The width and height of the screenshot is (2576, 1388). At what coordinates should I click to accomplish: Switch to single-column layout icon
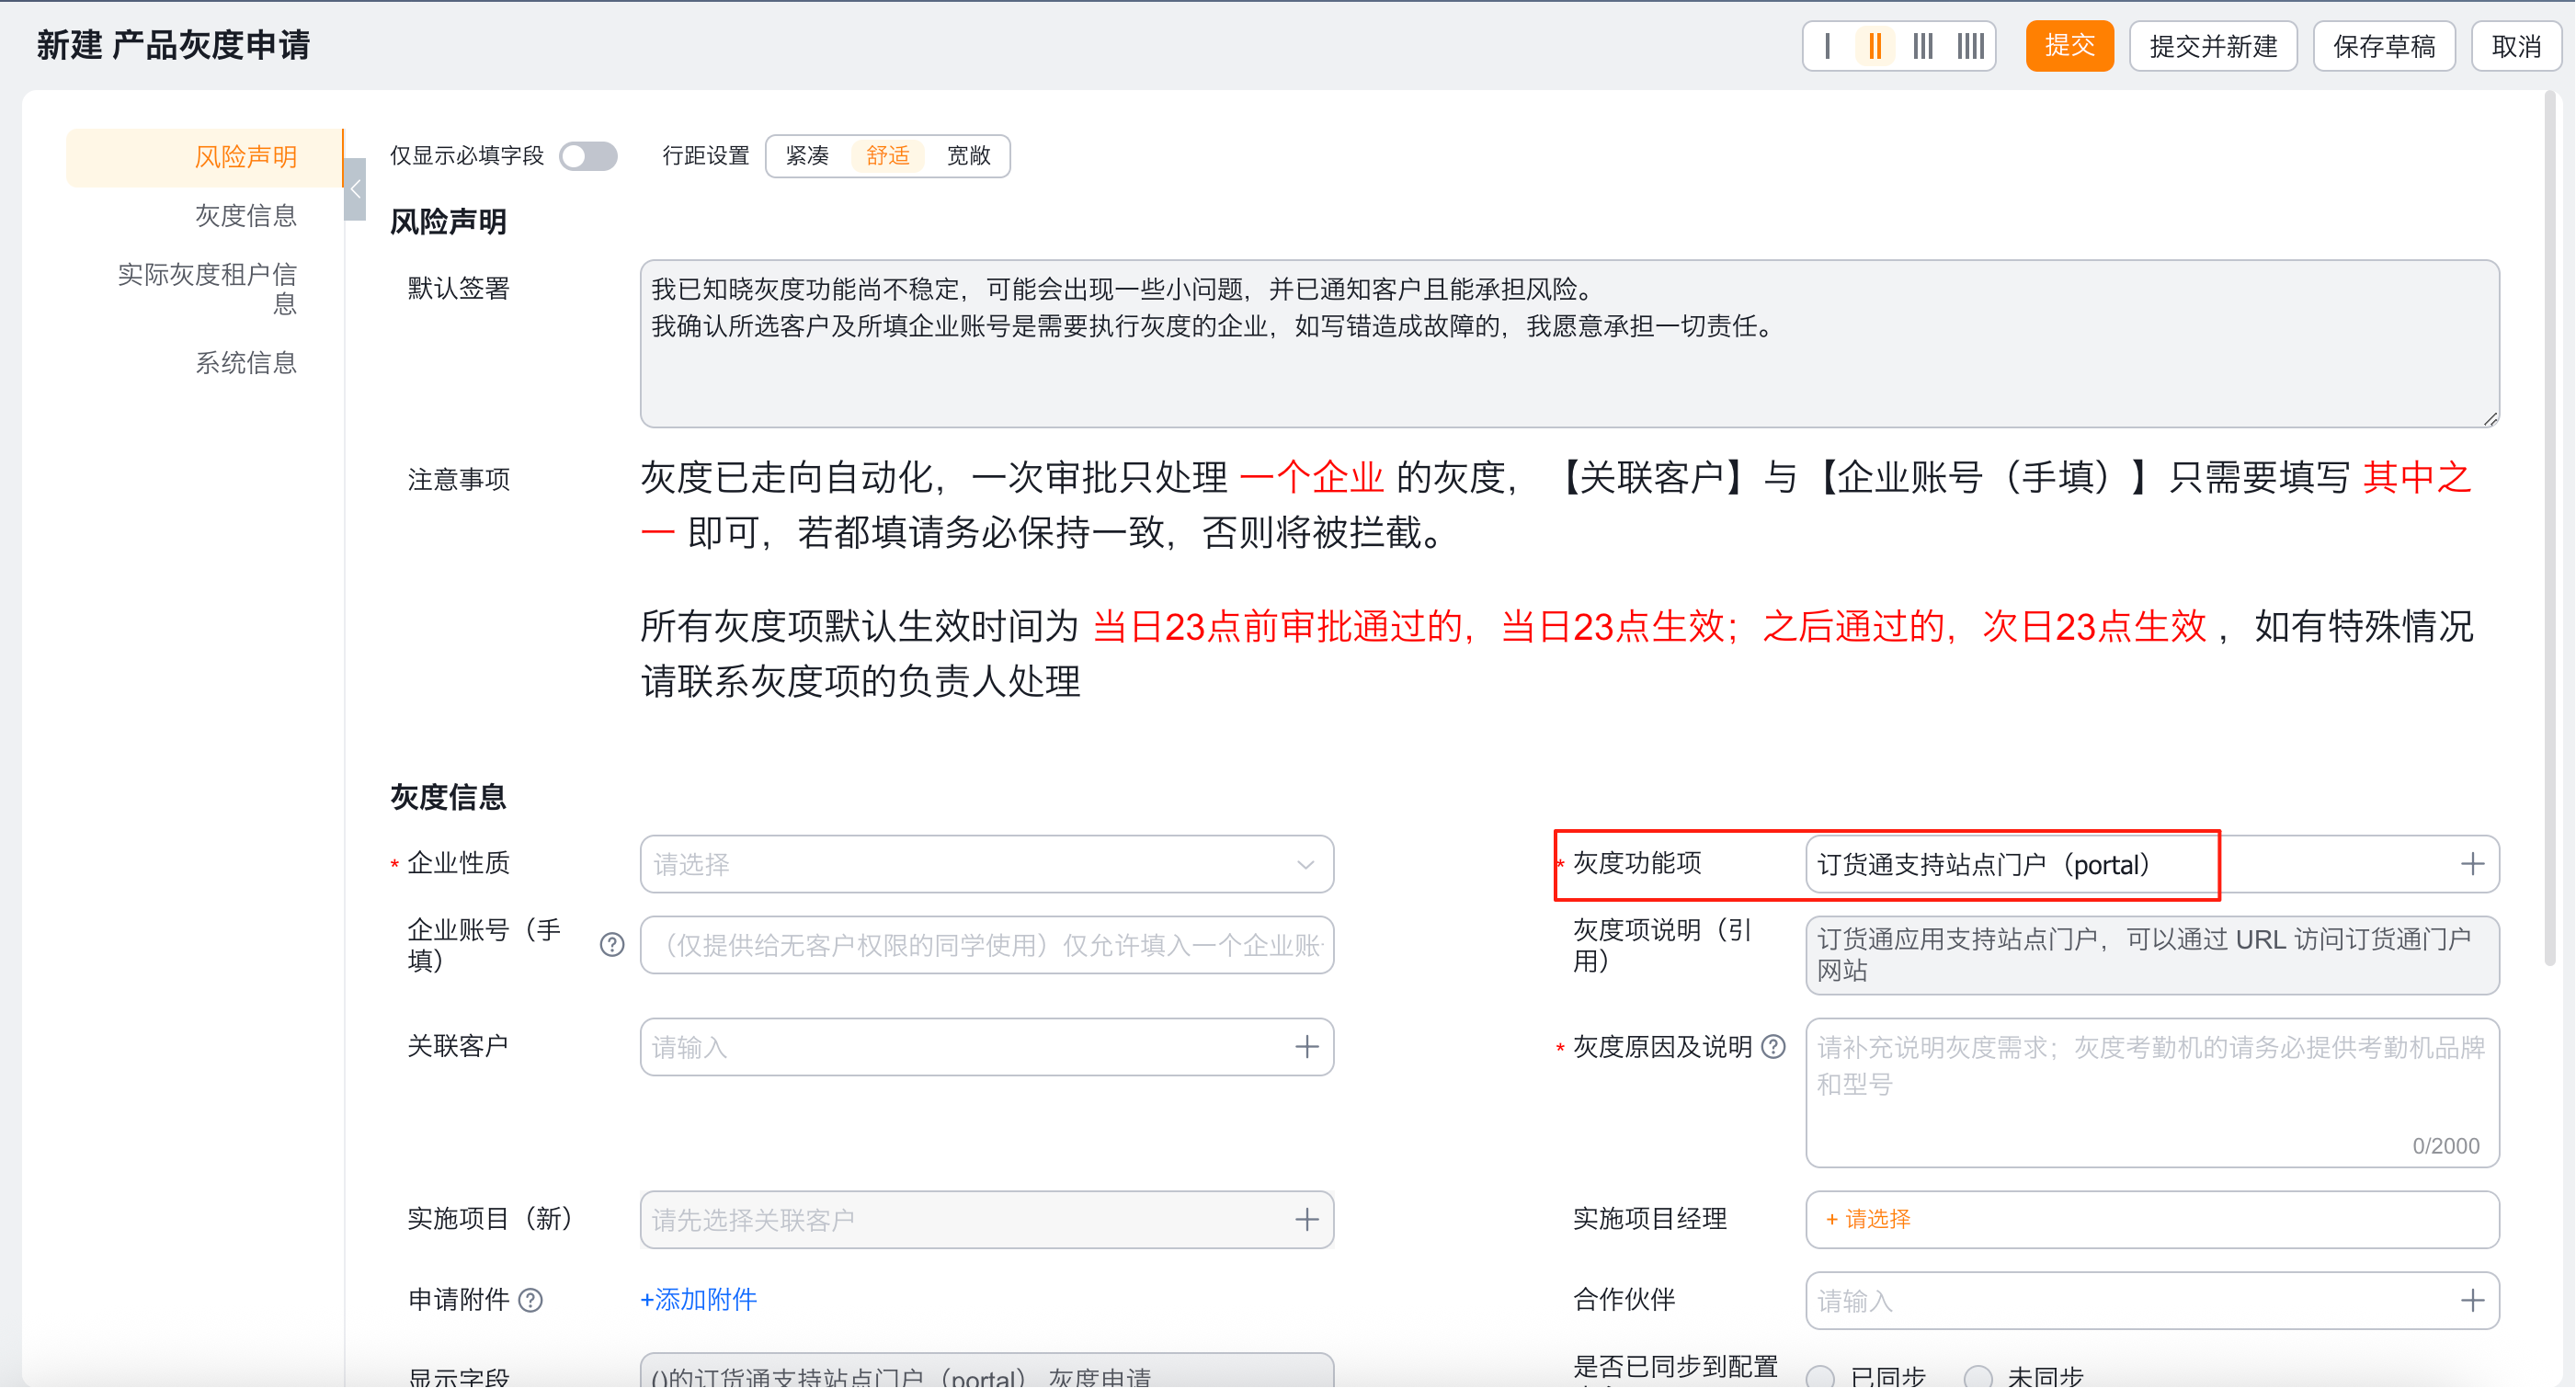coord(1827,46)
